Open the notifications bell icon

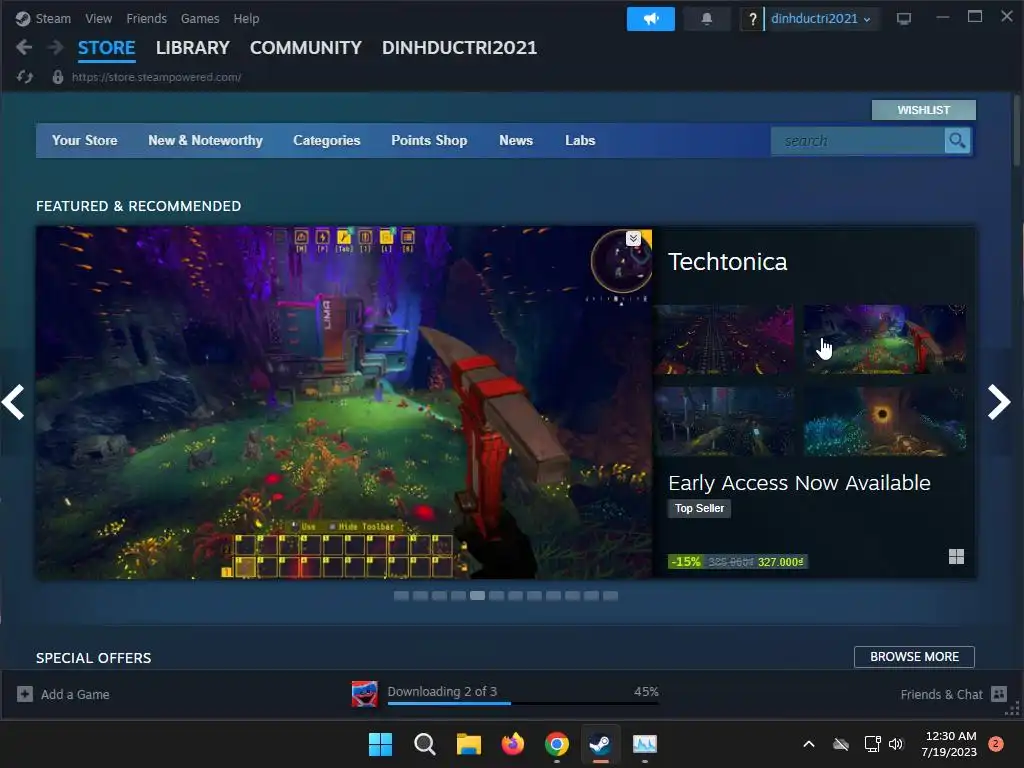tap(707, 19)
